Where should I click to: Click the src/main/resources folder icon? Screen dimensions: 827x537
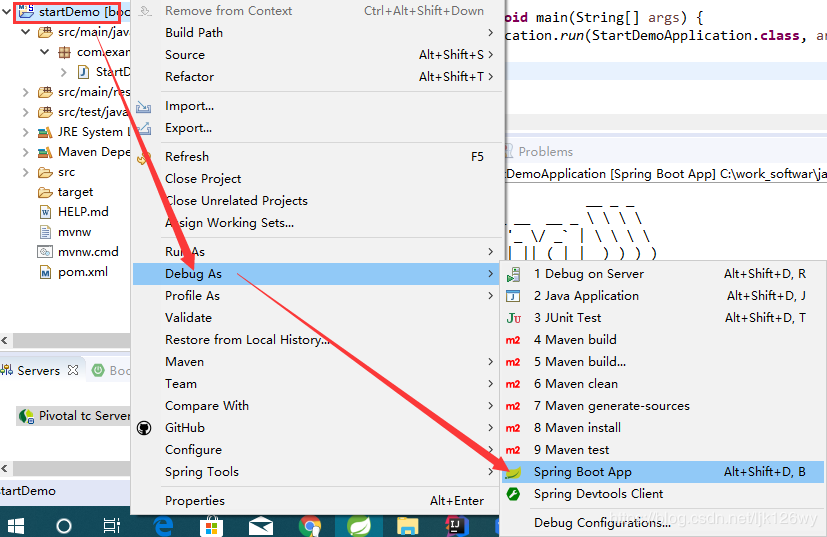pos(45,92)
